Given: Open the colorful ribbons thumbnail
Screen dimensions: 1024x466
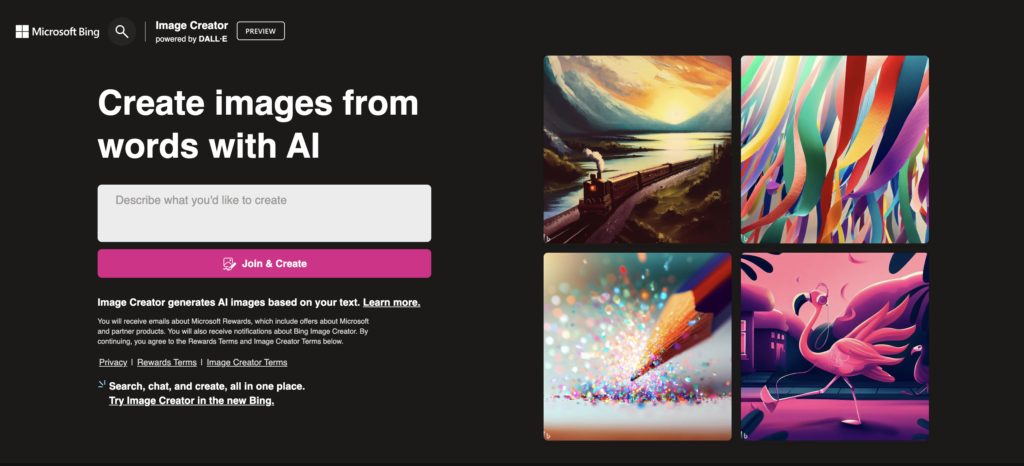Looking at the screenshot, I should click(x=835, y=149).
